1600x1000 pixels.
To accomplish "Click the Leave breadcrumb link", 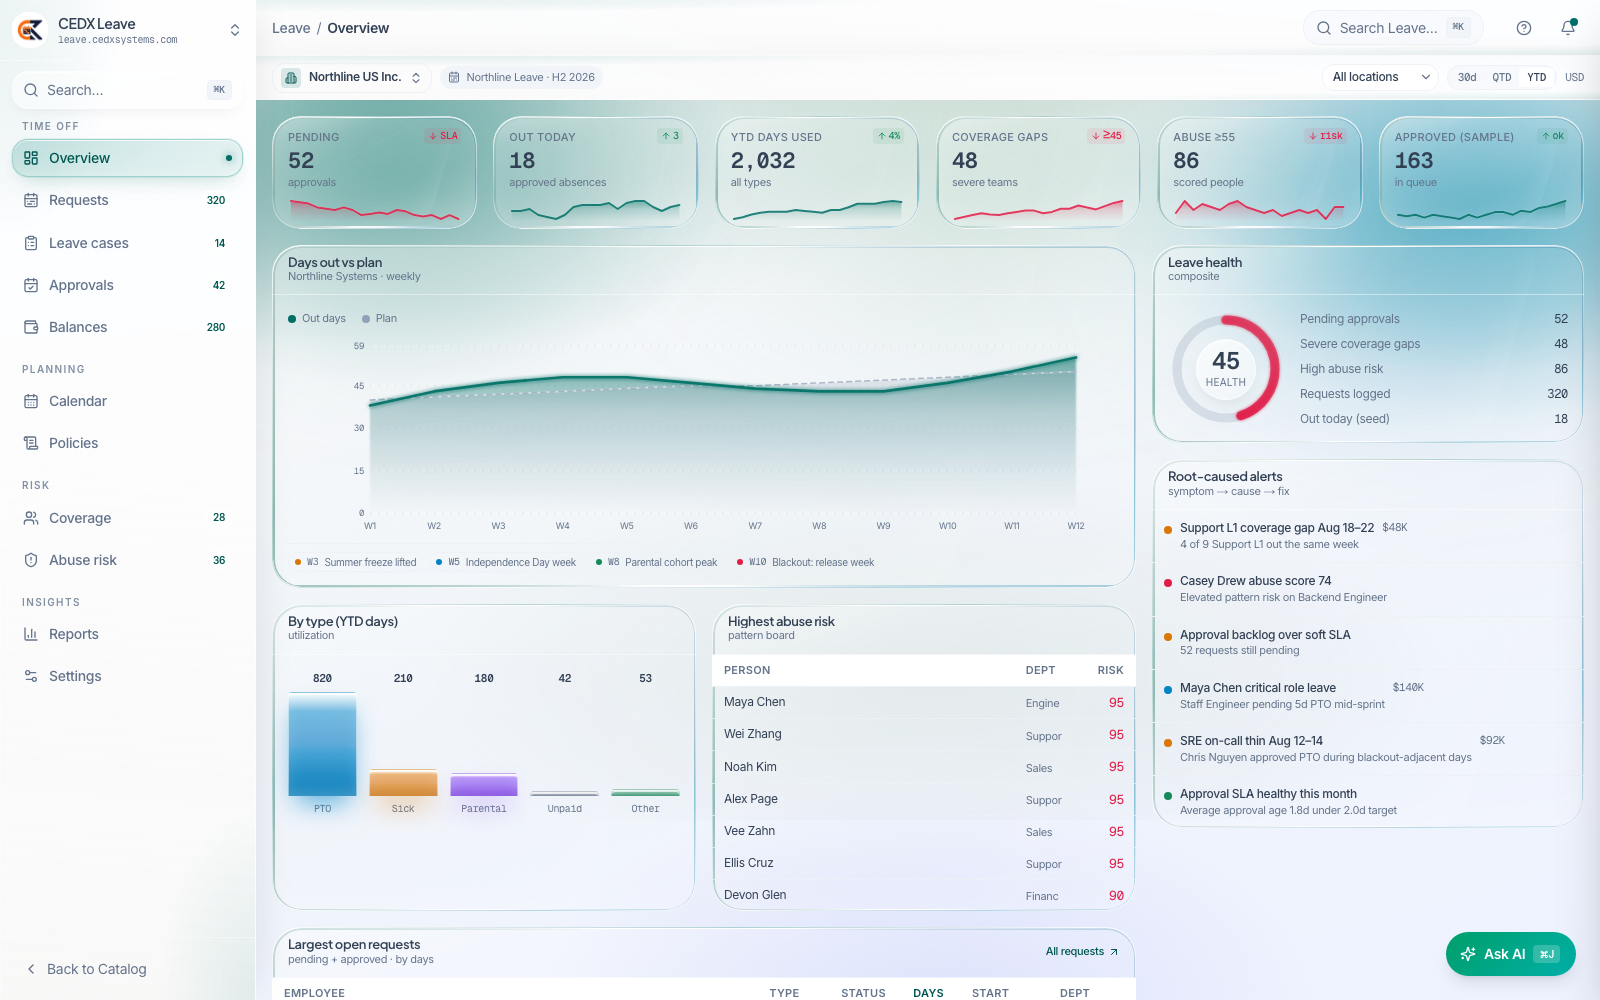I will [x=291, y=28].
